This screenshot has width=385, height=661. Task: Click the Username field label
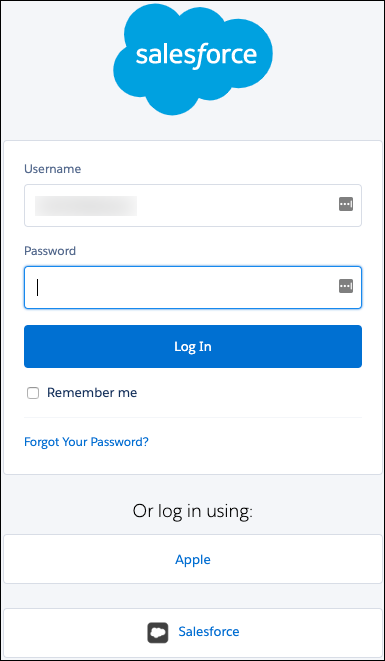52,169
